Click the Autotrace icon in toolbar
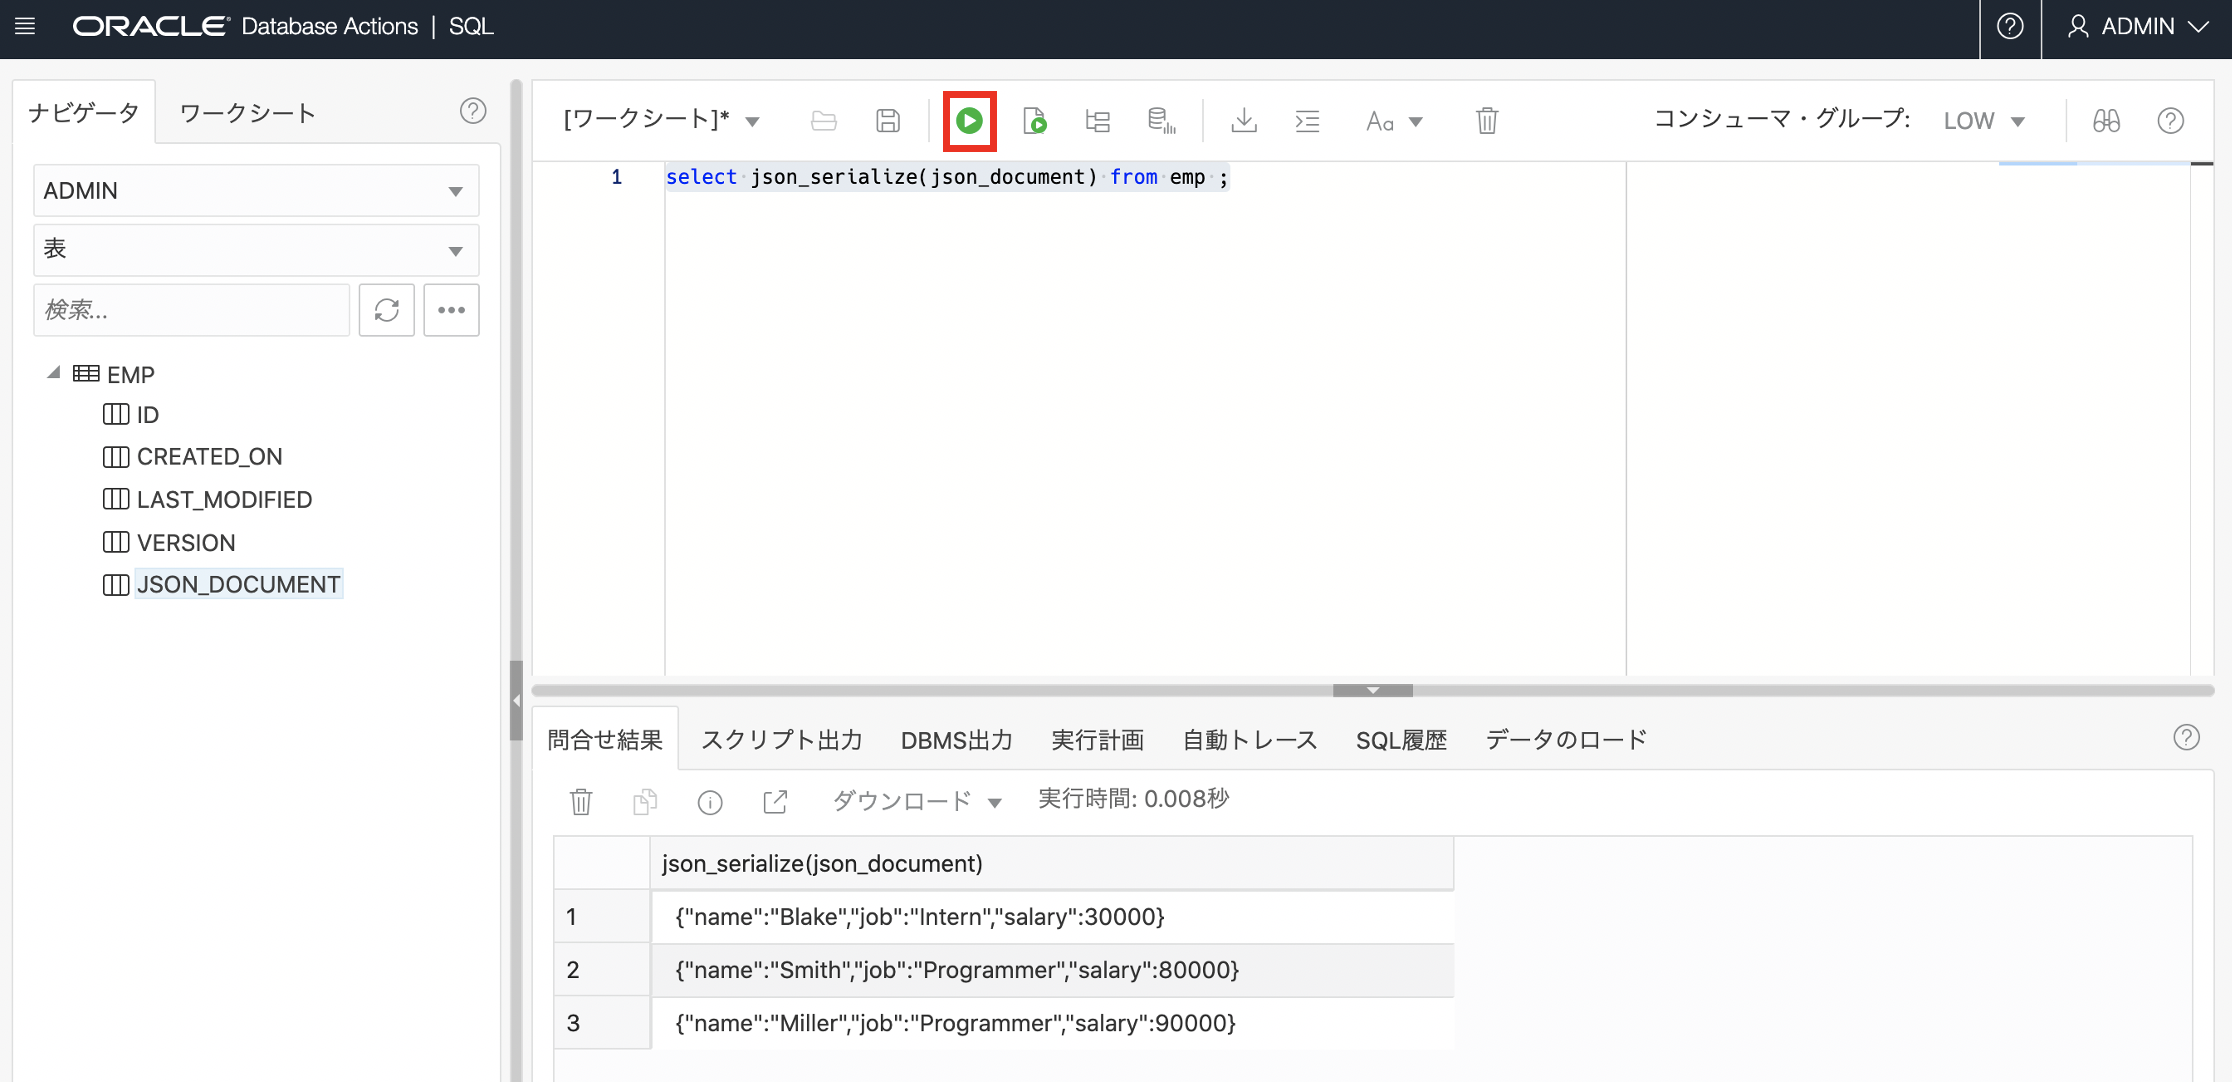Image resolution: width=2232 pixels, height=1082 pixels. [x=1161, y=121]
